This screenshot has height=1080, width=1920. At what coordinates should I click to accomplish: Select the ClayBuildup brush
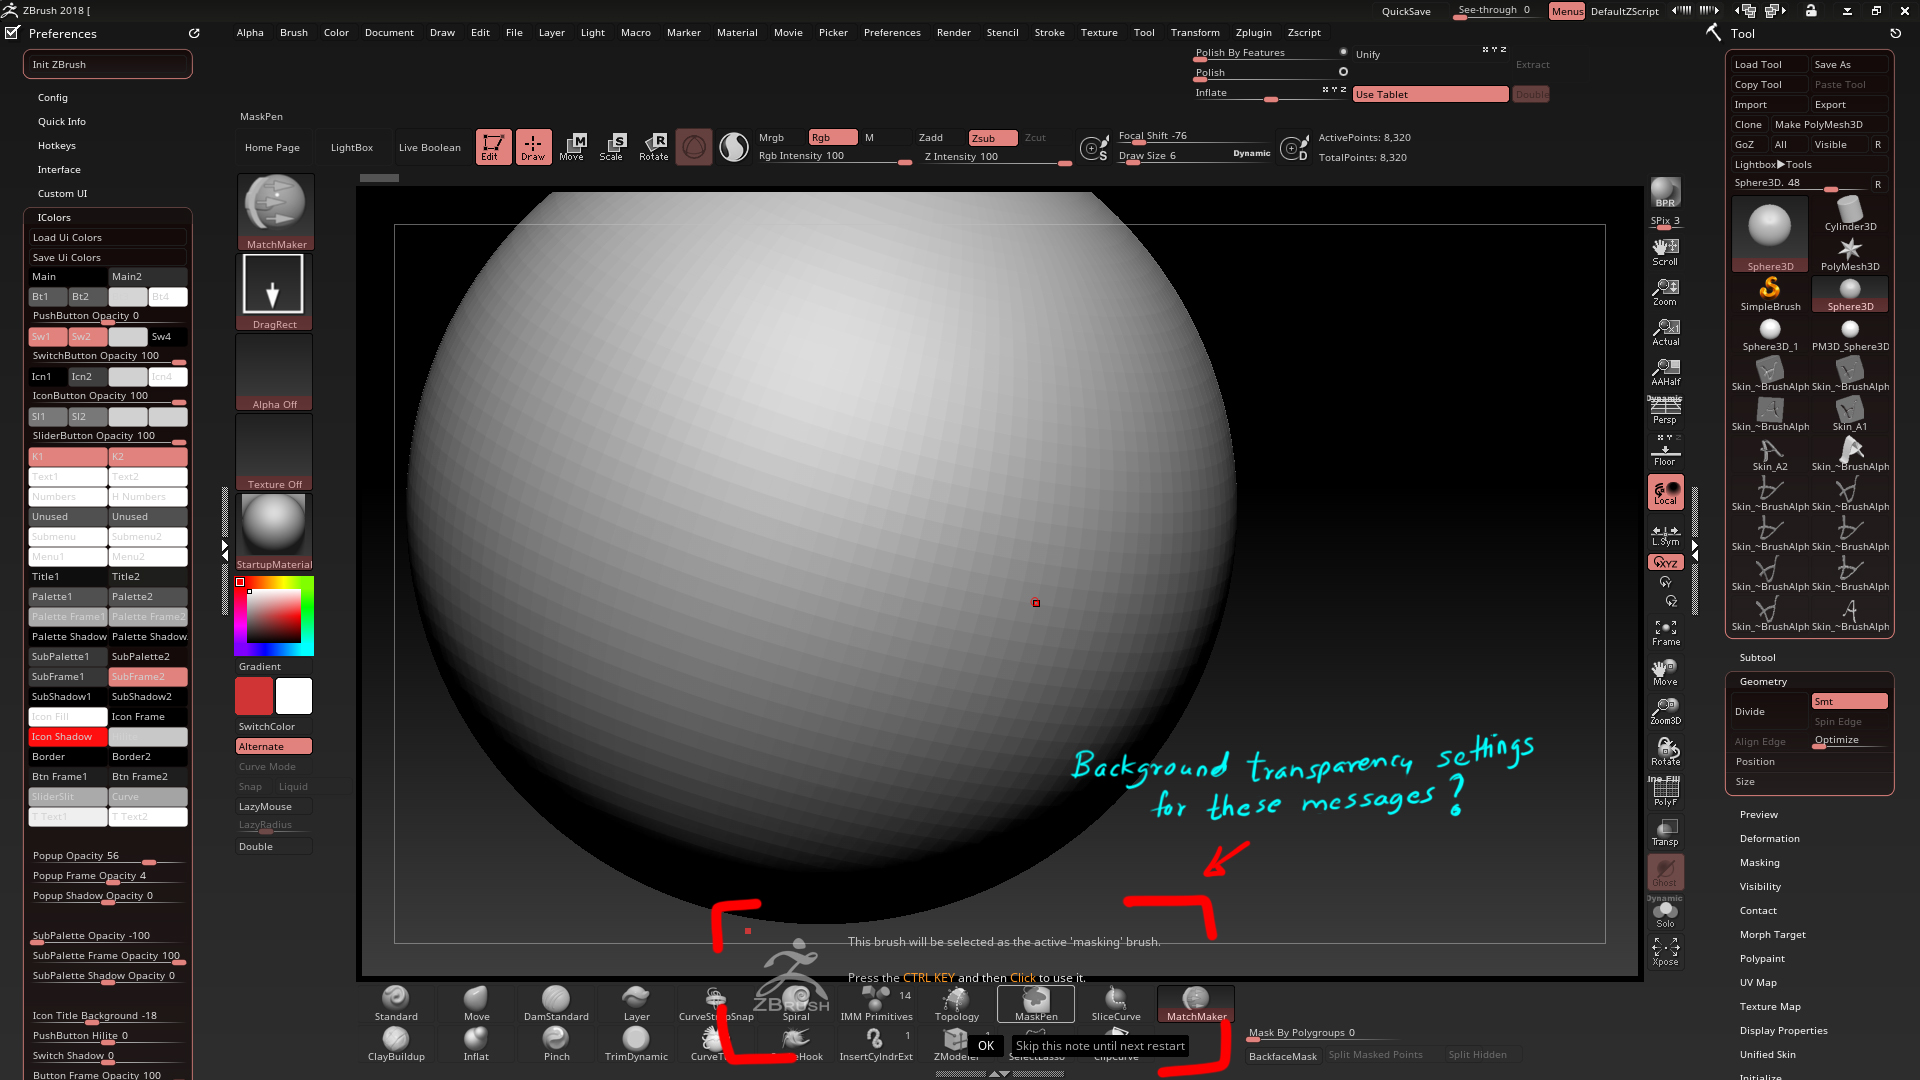(396, 1044)
